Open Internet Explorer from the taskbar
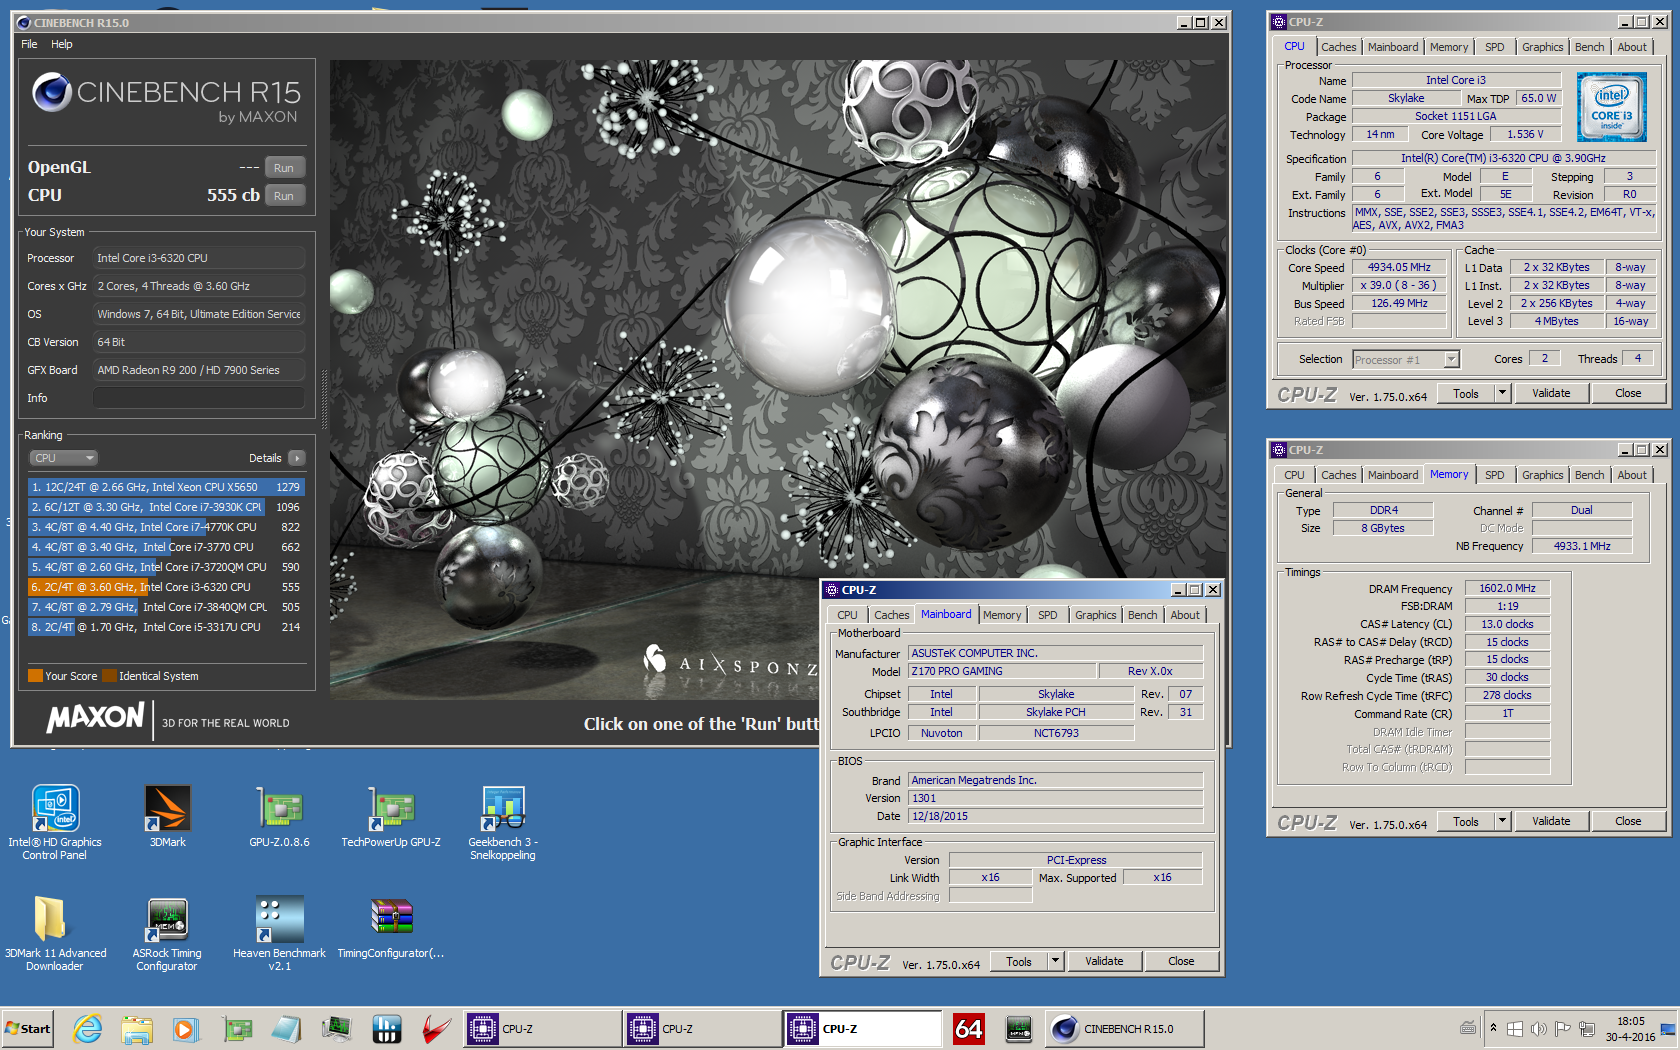The height and width of the screenshot is (1050, 1680). click(88, 1028)
